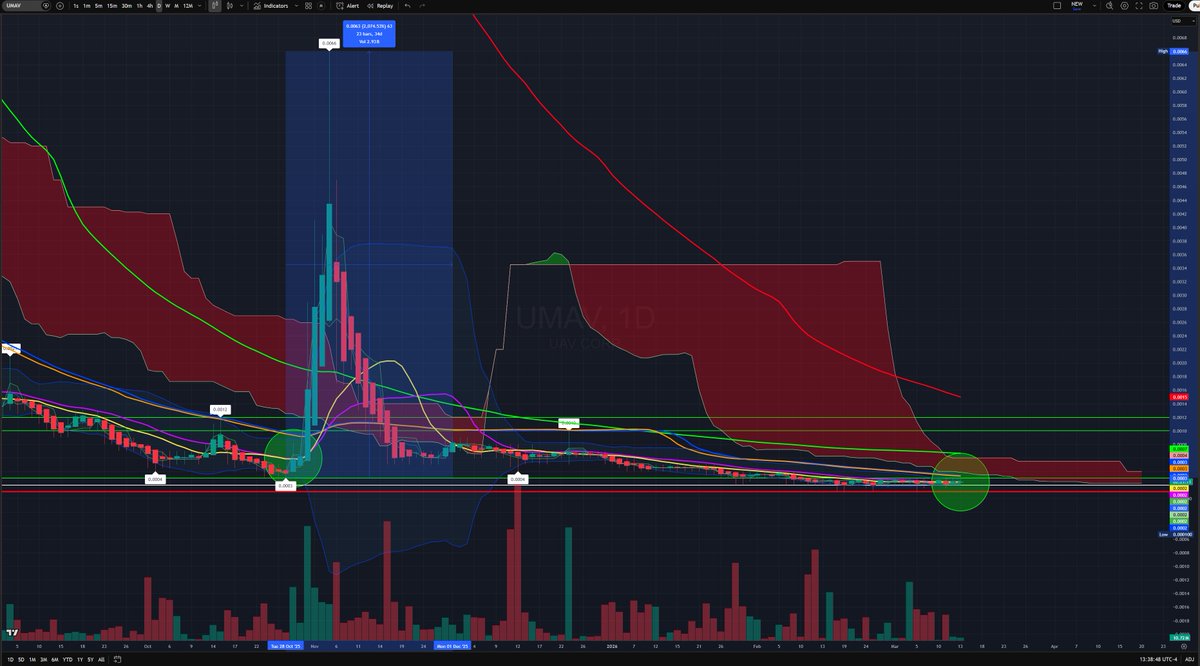Show All date range
Viewport: 1200px width, 666px height.
pos(101,660)
